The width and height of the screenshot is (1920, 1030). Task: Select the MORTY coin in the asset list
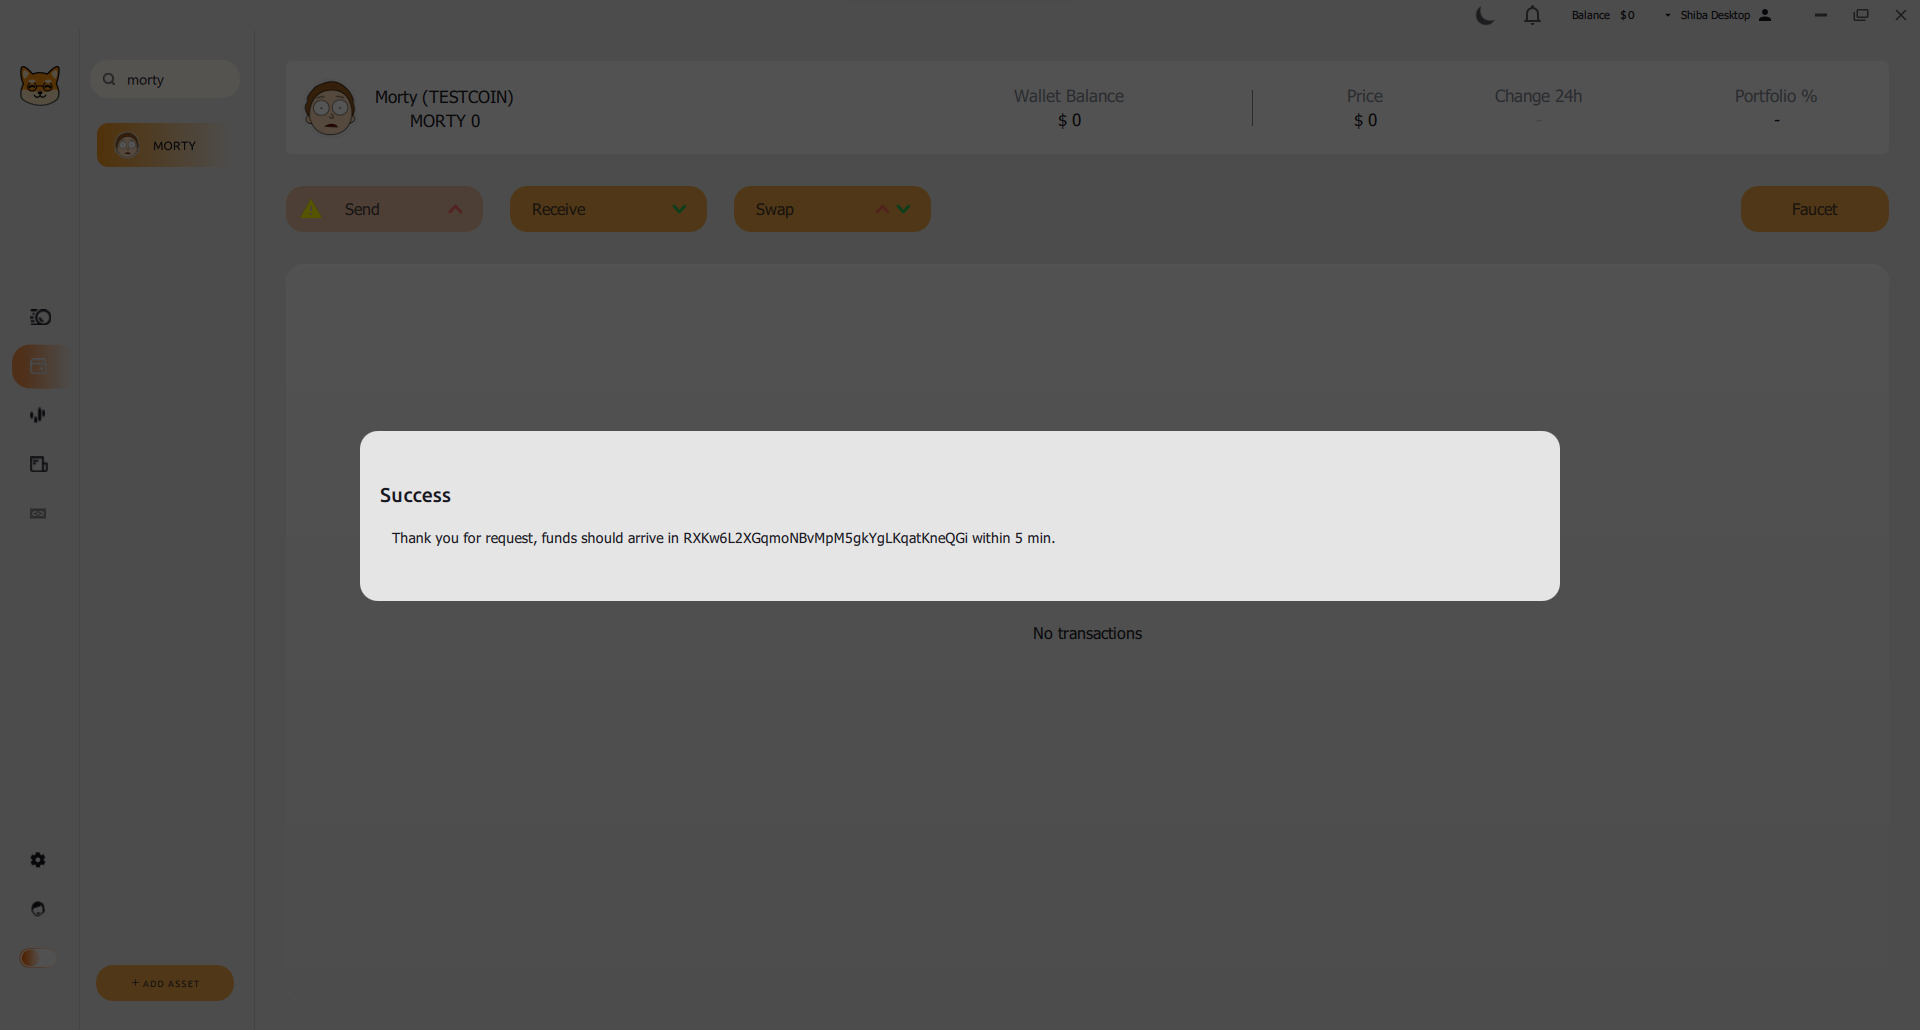(x=162, y=146)
